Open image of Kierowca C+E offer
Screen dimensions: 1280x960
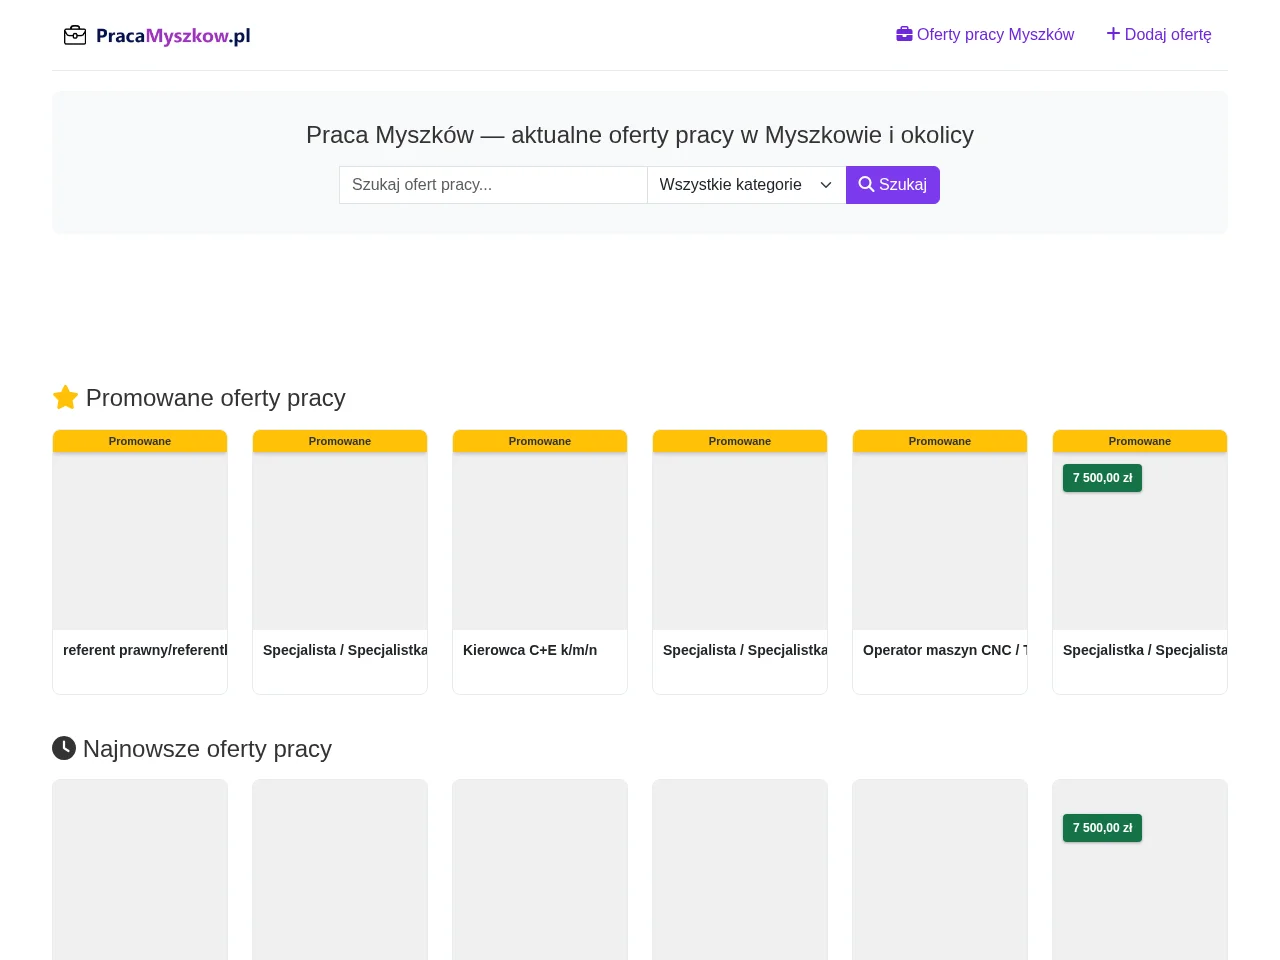540,541
